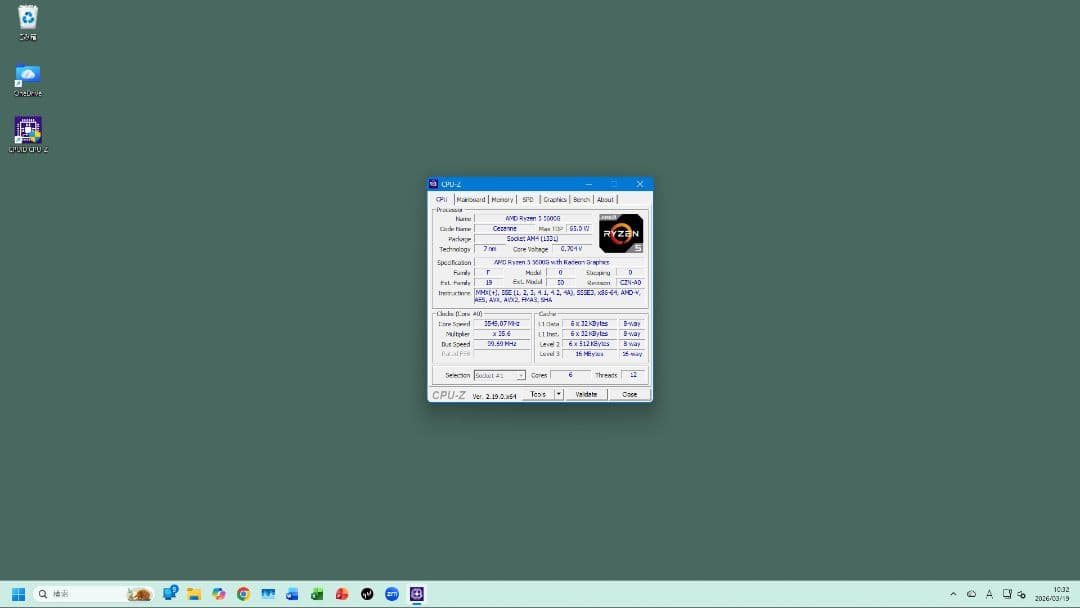The image size is (1080, 608).
Task: Open the Recycle Bin desktop icon
Action: 28,22
